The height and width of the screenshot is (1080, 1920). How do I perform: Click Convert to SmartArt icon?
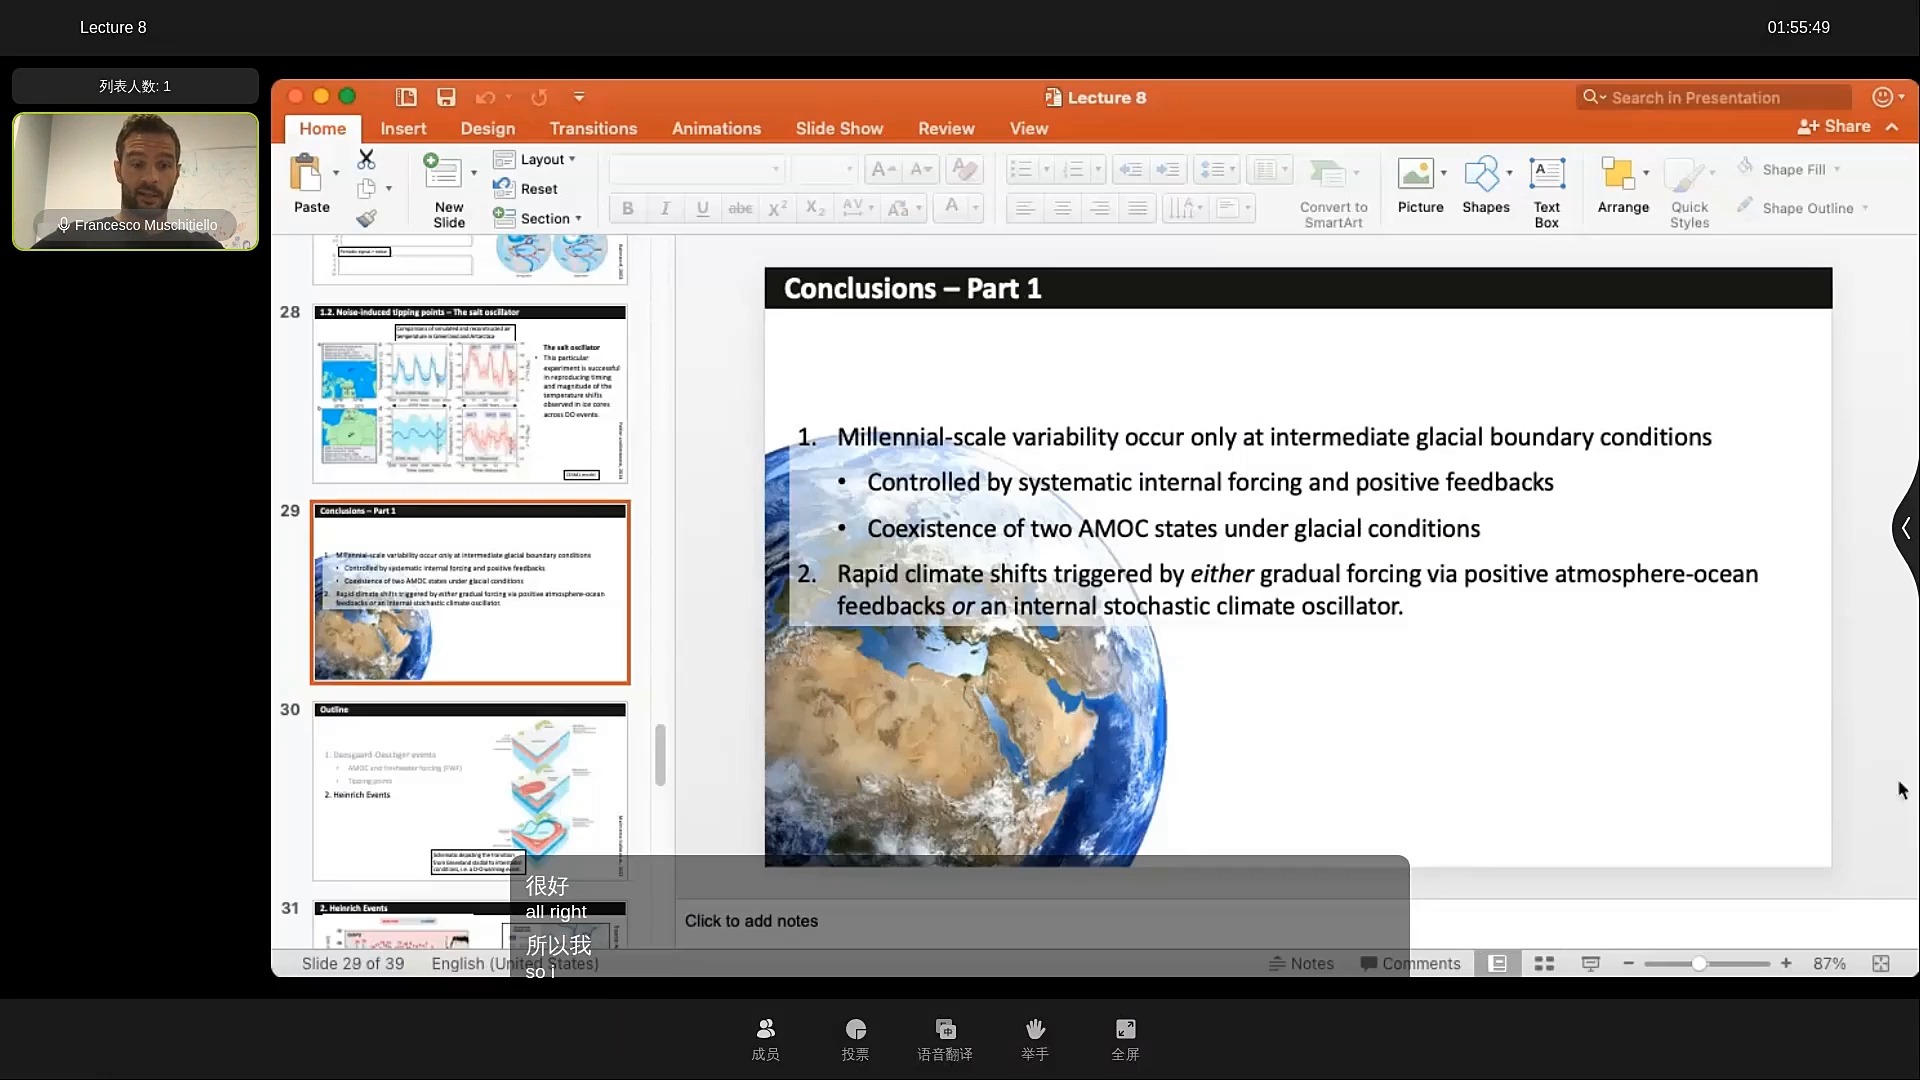[x=1328, y=173]
